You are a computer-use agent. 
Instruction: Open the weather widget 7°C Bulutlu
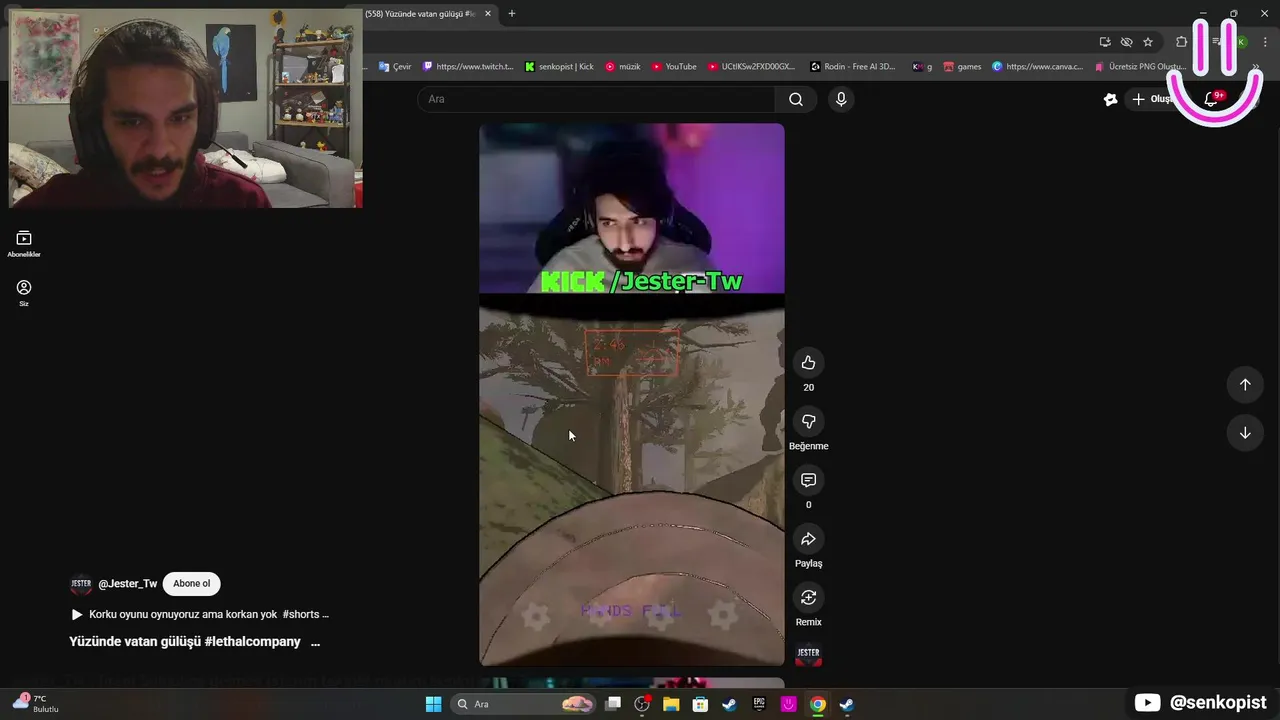(36, 703)
